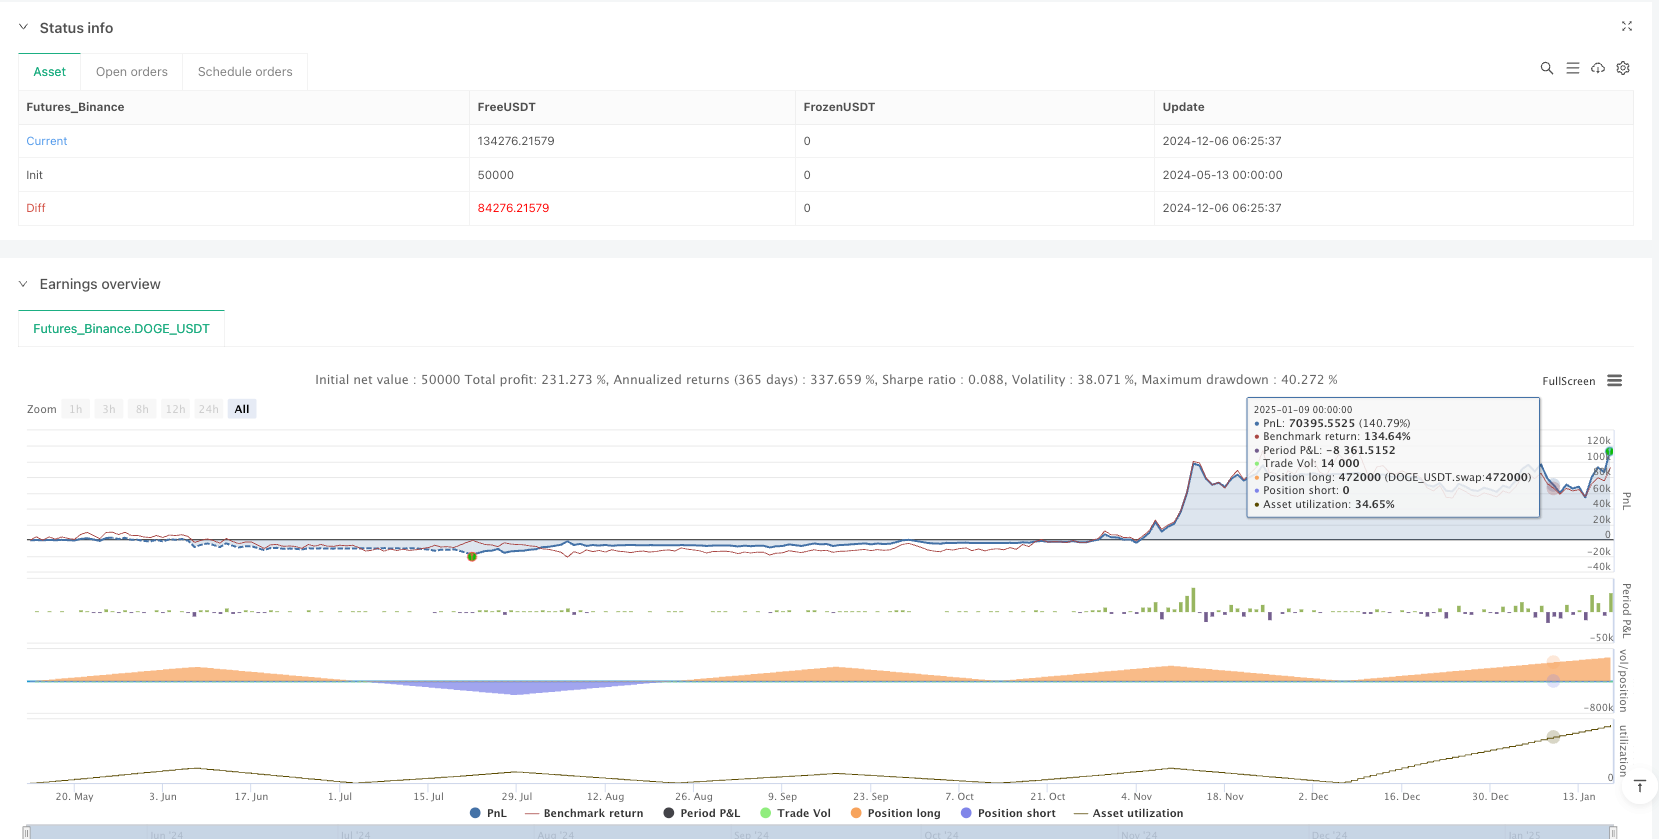Collapse the Status info section

[24, 28]
